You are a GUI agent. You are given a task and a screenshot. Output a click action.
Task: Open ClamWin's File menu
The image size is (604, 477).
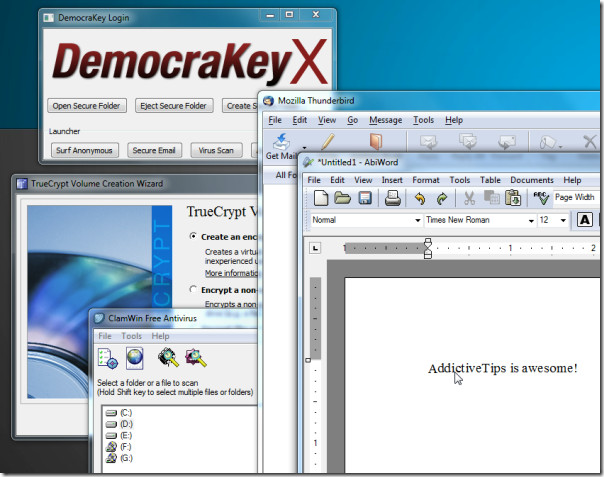[x=105, y=336]
